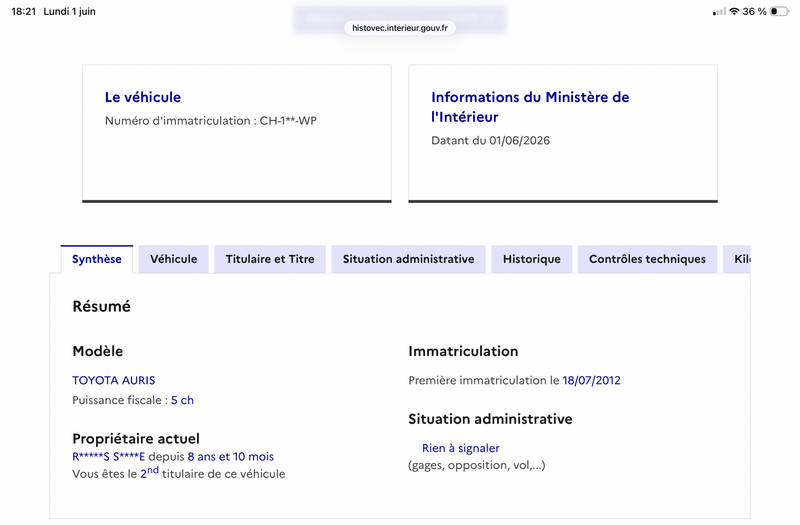Click the registration number CH-1**-WP text
This screenshot has height=525, width=800.
288,121
